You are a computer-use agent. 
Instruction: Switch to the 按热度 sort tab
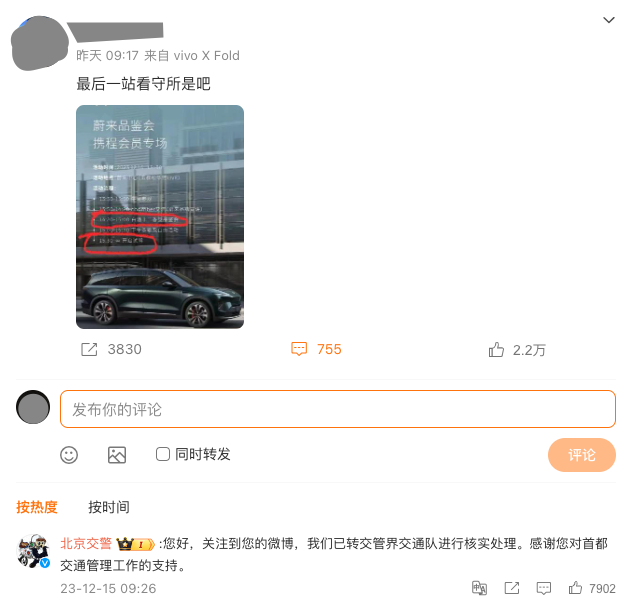click(x=37, y=507)
